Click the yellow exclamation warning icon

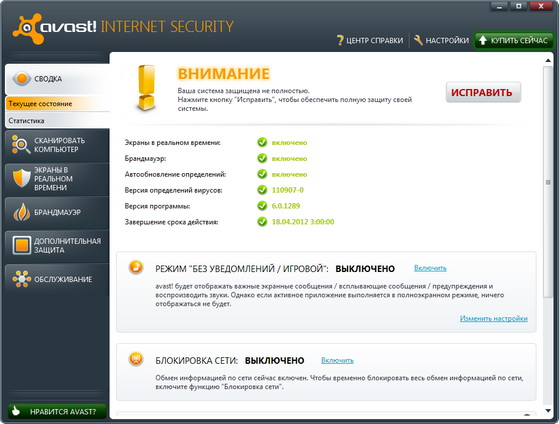(147, 88)
